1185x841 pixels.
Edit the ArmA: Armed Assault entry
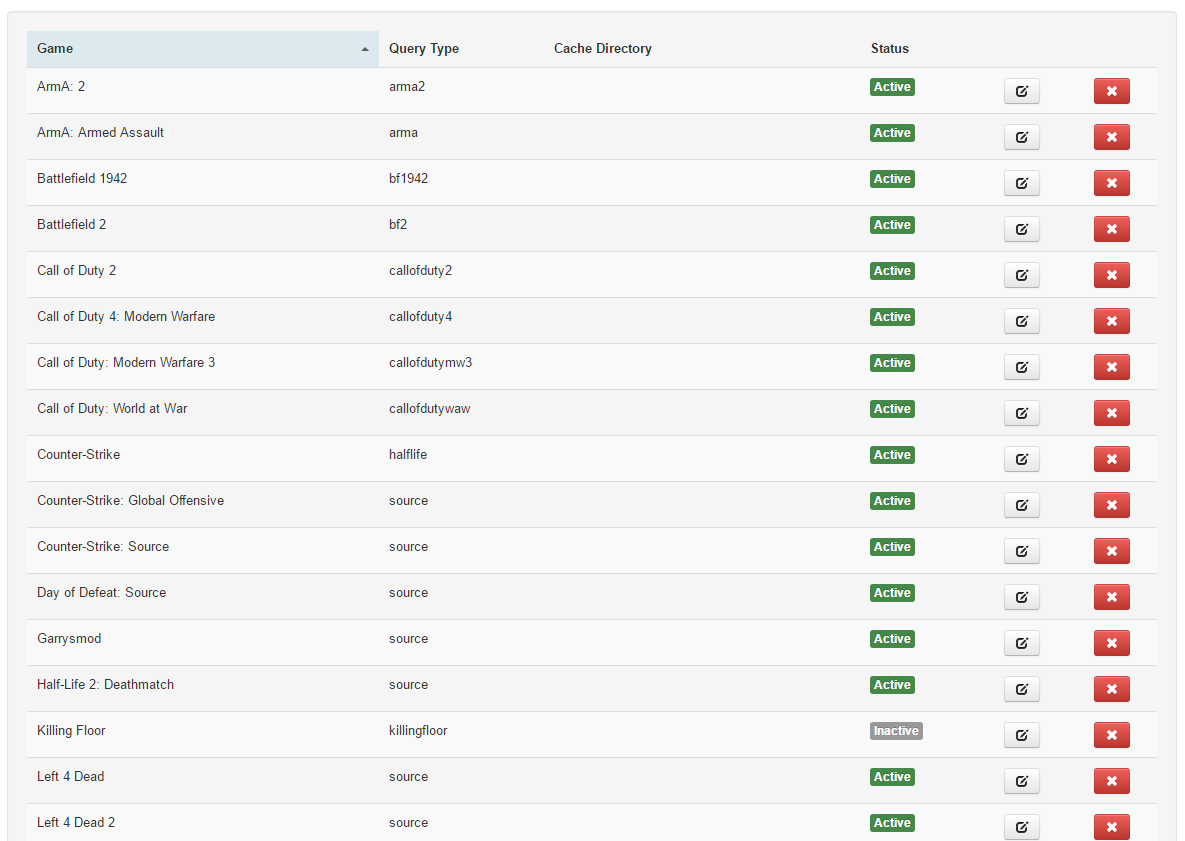[1022, 138]
